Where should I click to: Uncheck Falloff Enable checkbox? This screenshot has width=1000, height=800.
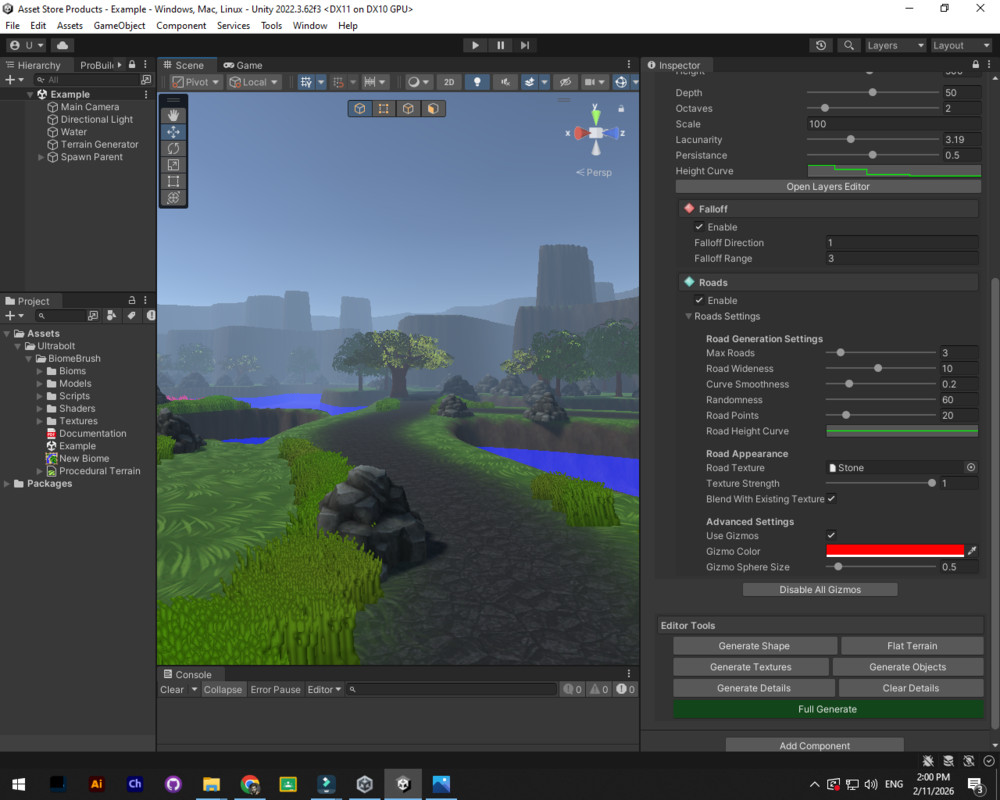[699, 226]
